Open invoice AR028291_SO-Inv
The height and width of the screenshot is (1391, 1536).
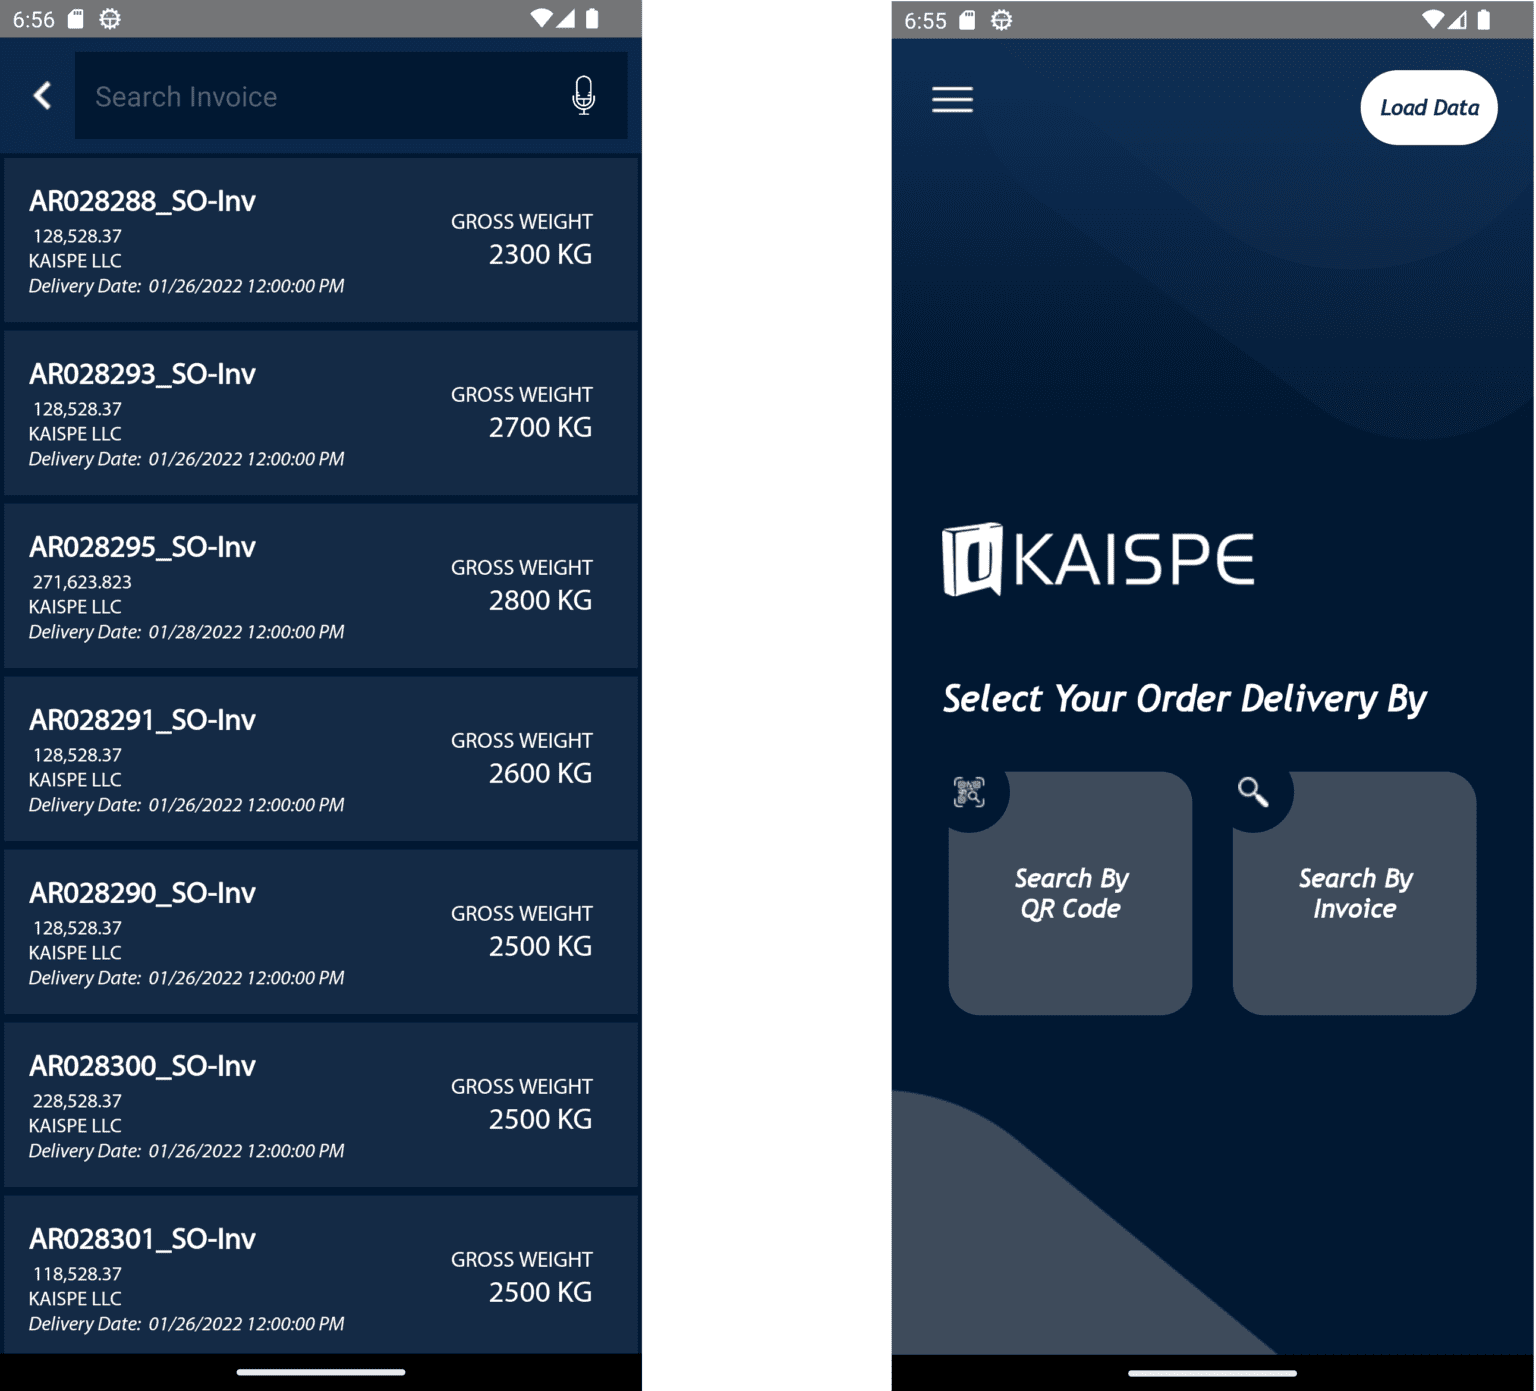tap(320, 759)
